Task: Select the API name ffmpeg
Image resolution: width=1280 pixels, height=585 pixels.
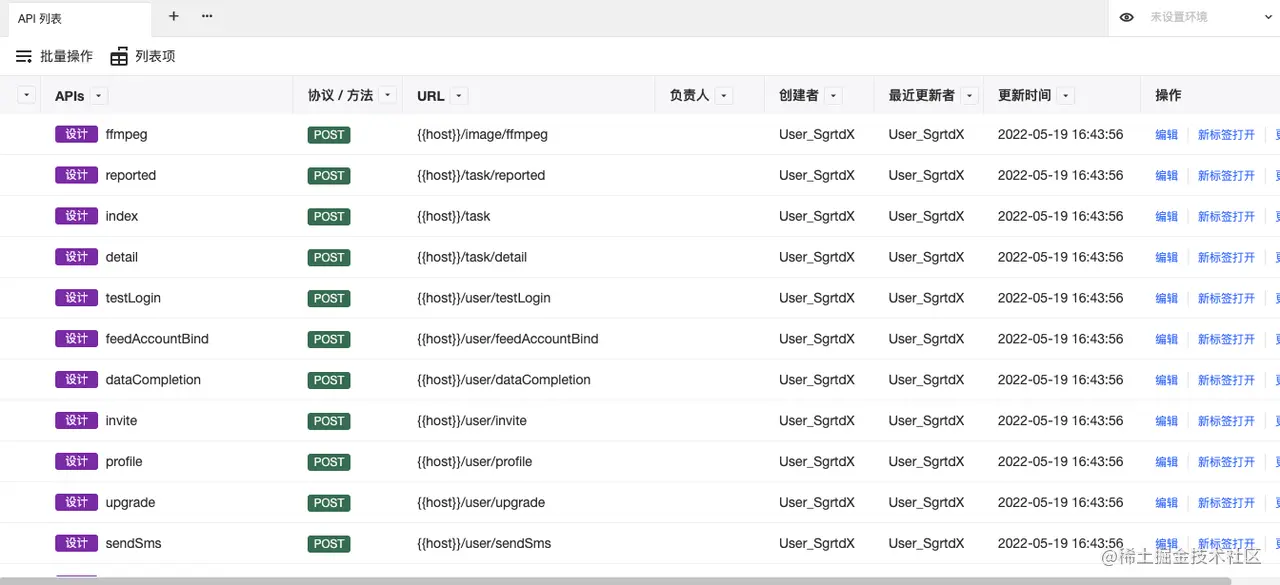Action: 126,134
